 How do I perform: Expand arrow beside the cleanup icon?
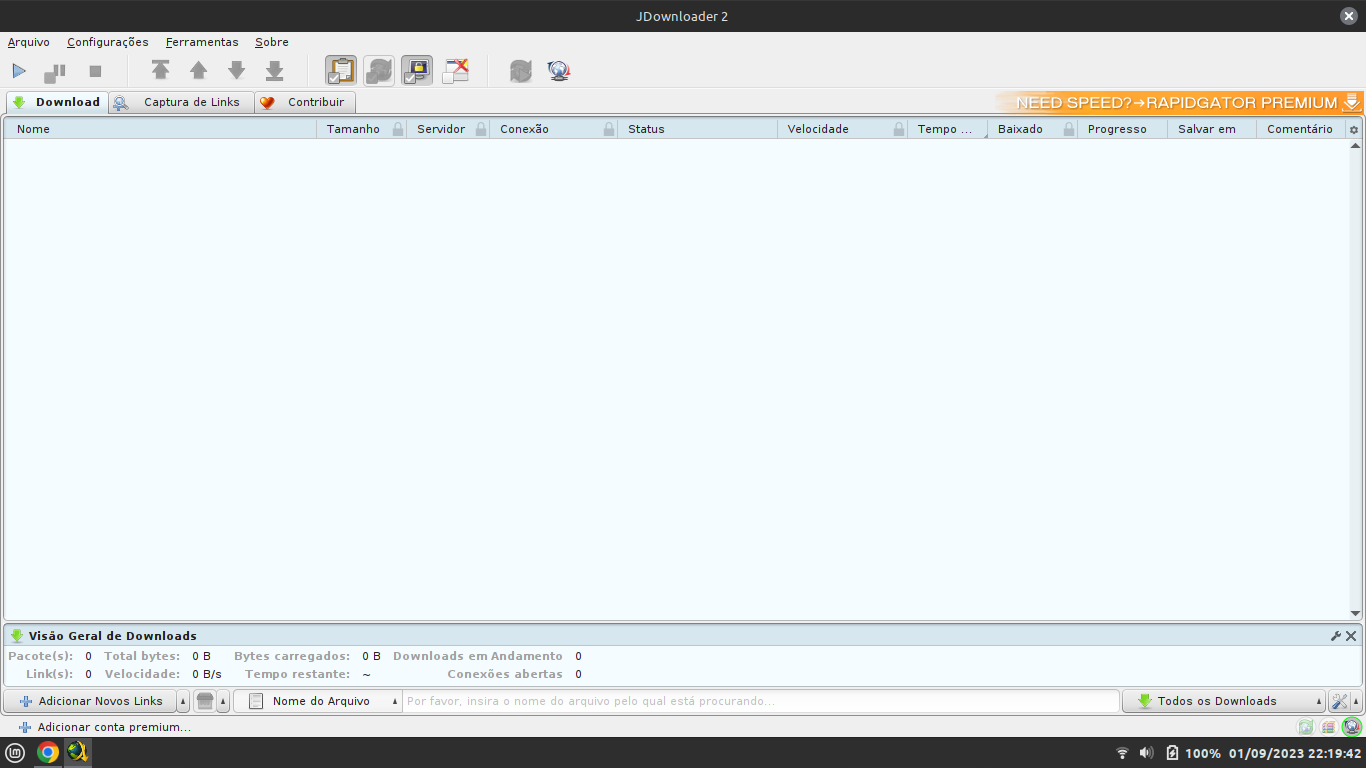223,701
